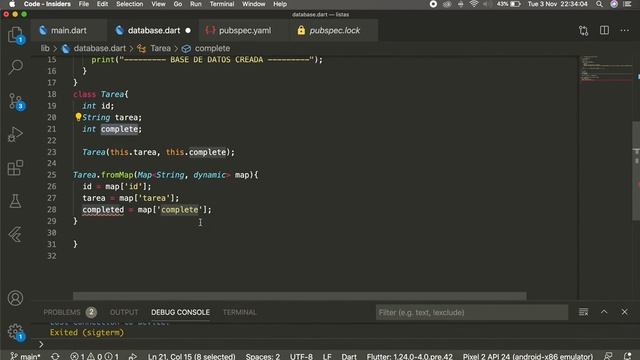Click the debug console filter field
The height and width of the screenshot is (360, 640).
pyautogui.click(x=472, y=312)
